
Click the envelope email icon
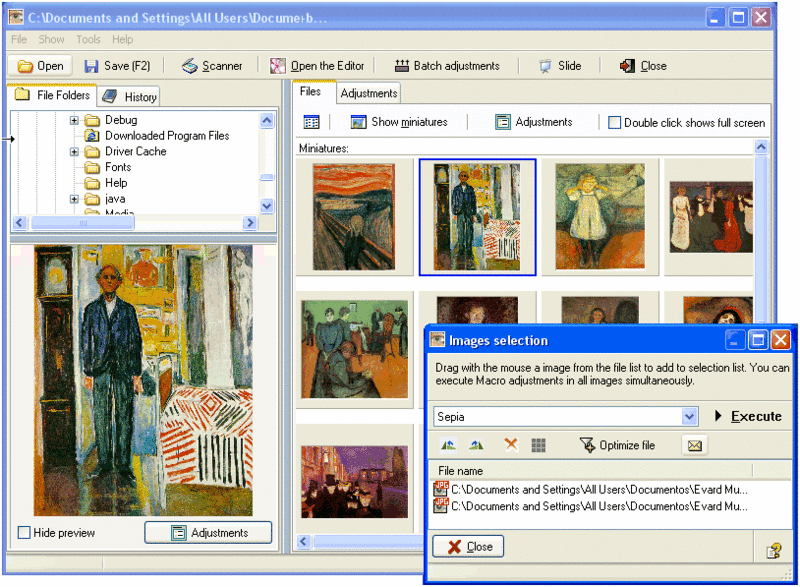tap(694, 446)
